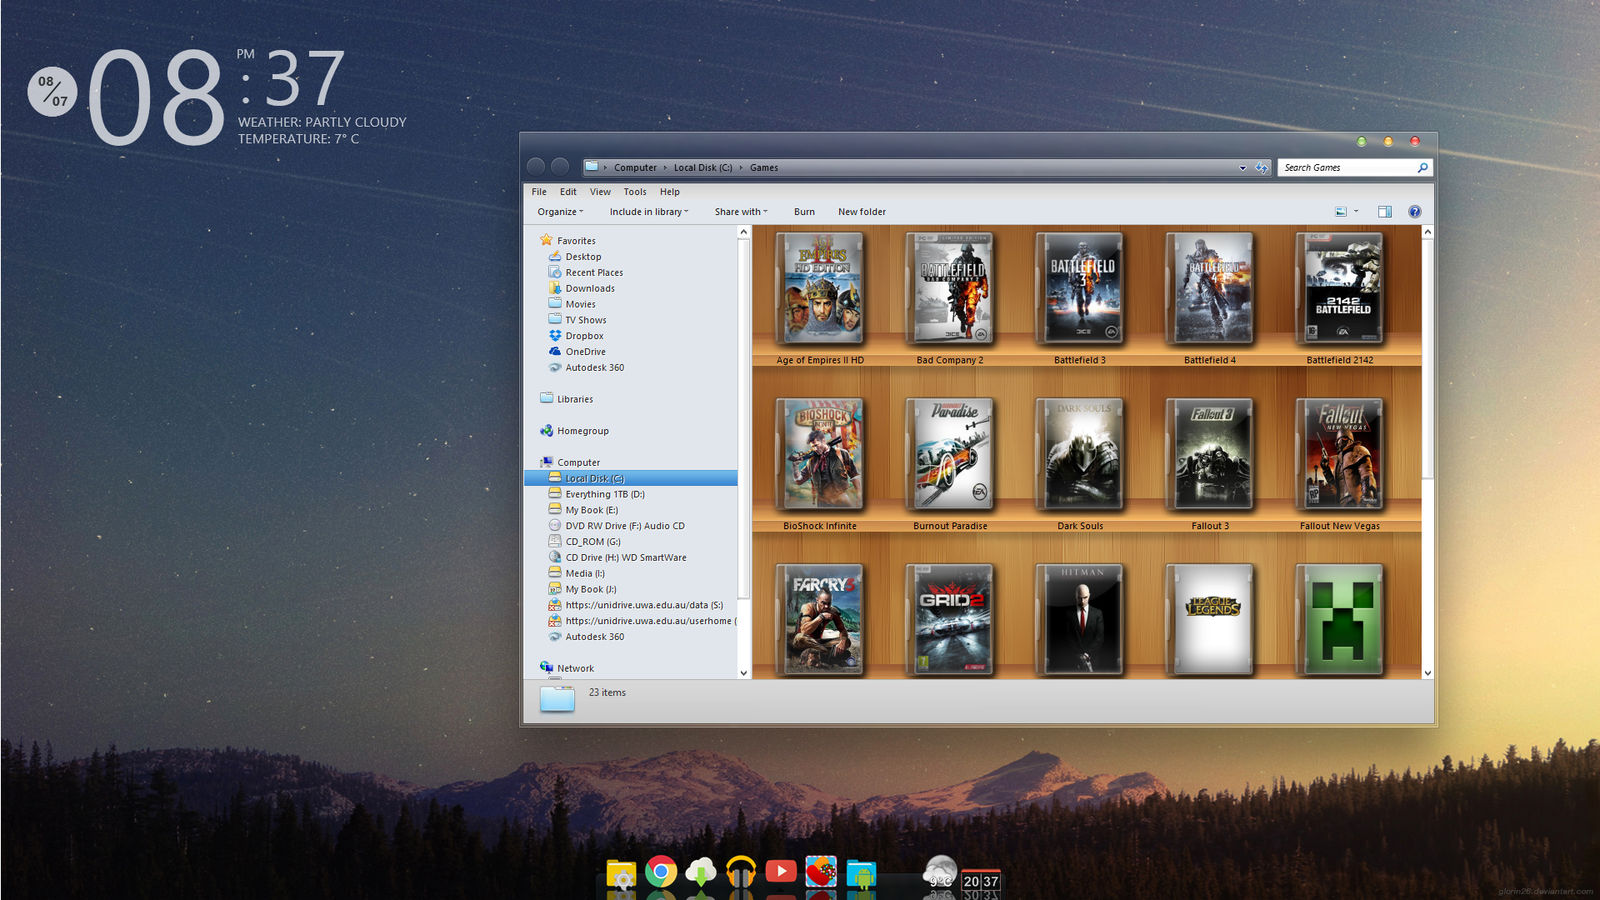Click the refresh arrows in address bar

(x=1262, y=168)
